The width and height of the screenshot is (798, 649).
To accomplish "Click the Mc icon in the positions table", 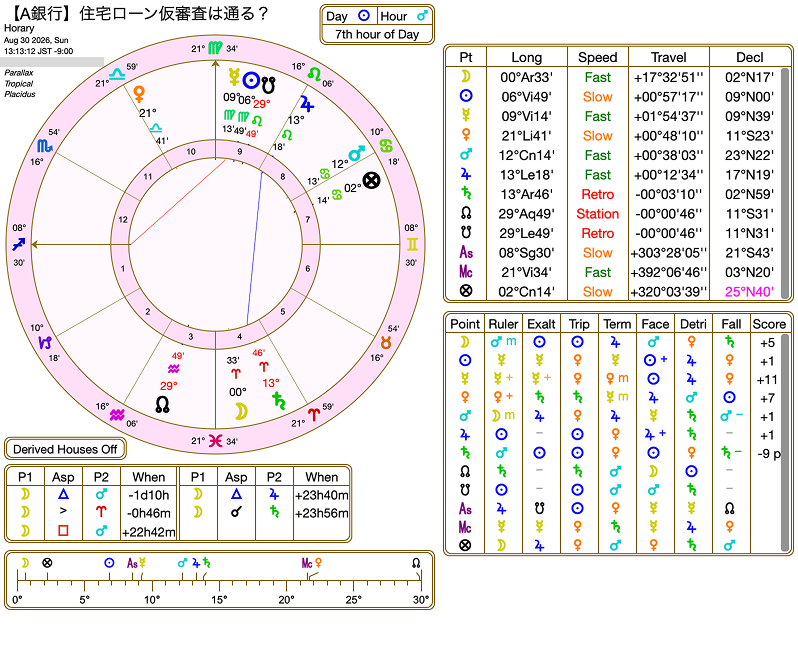I will click(466, 272).
